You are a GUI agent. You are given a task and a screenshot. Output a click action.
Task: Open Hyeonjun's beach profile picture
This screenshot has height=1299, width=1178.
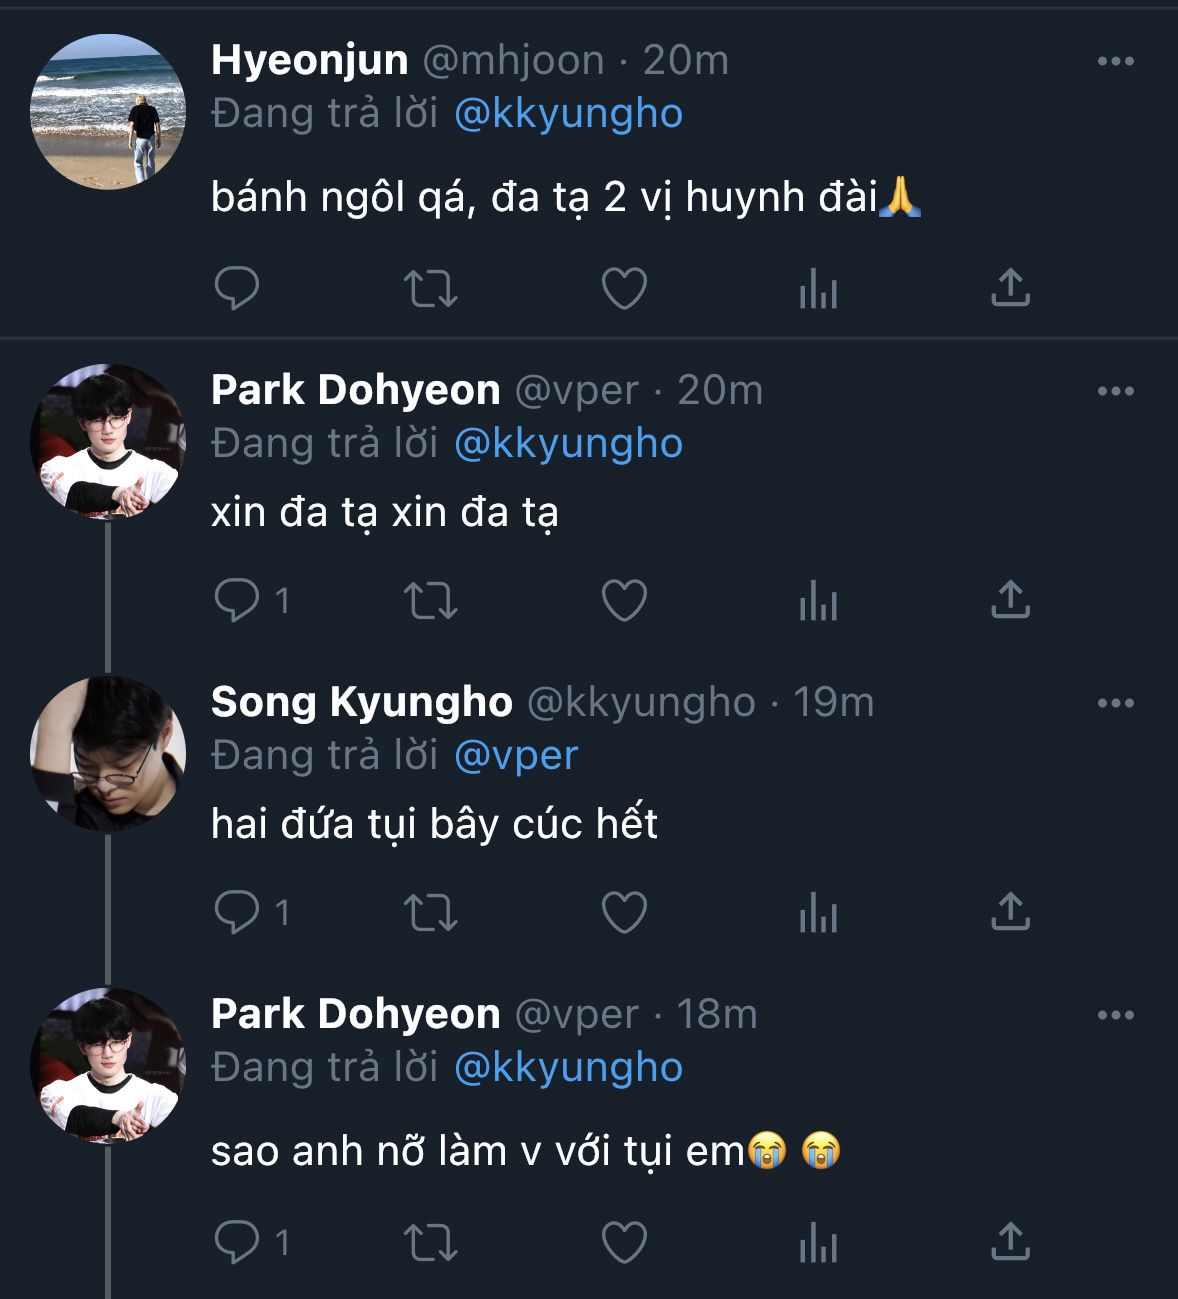pos(108,112)
